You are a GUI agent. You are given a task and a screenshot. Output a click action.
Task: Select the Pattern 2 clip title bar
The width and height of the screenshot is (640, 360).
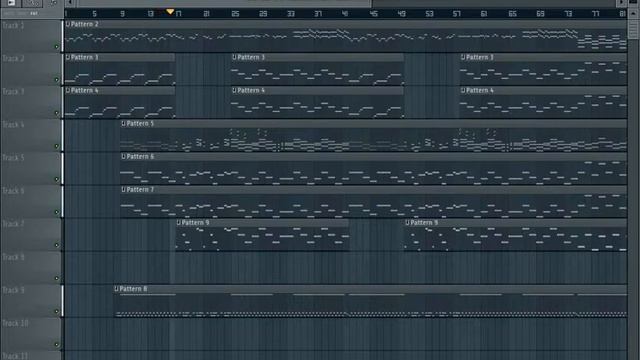pyautogui.click(x=346, y=24)
